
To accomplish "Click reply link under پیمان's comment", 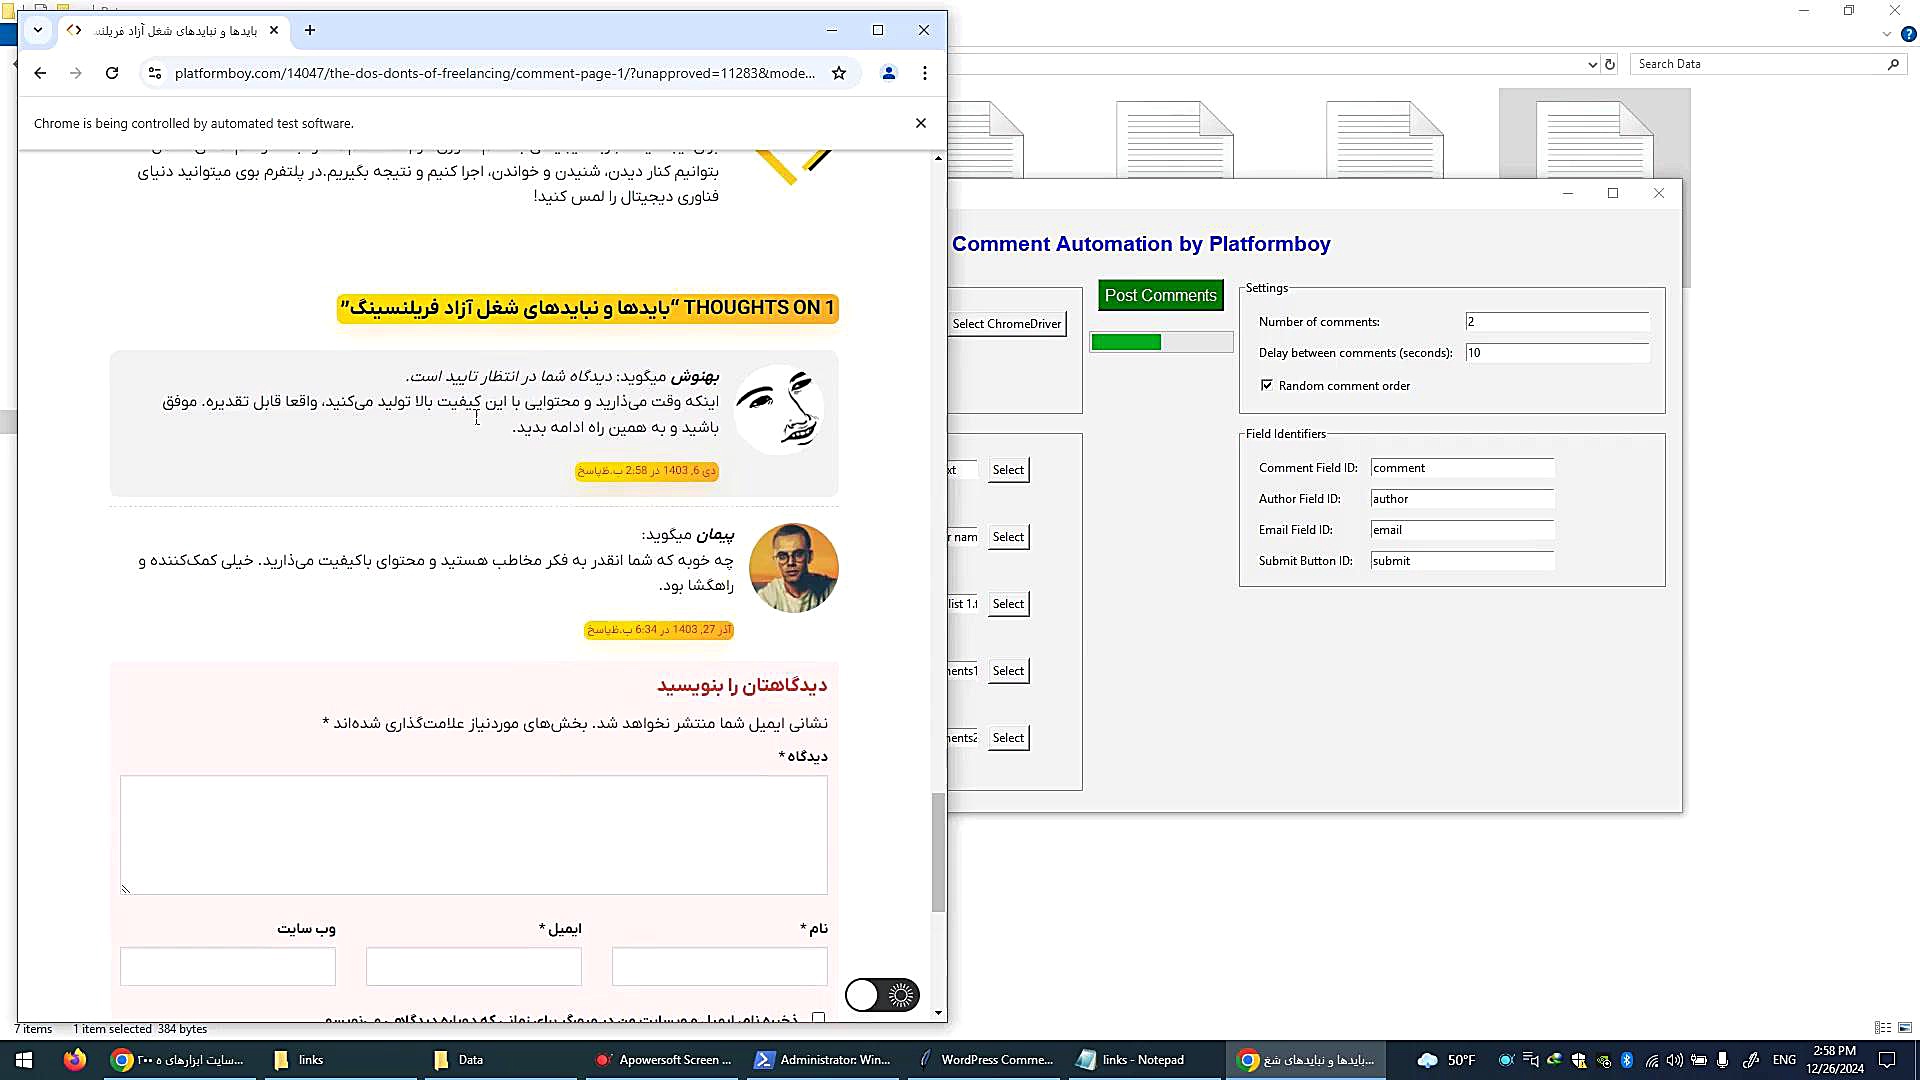I will (x=601, y=630).
